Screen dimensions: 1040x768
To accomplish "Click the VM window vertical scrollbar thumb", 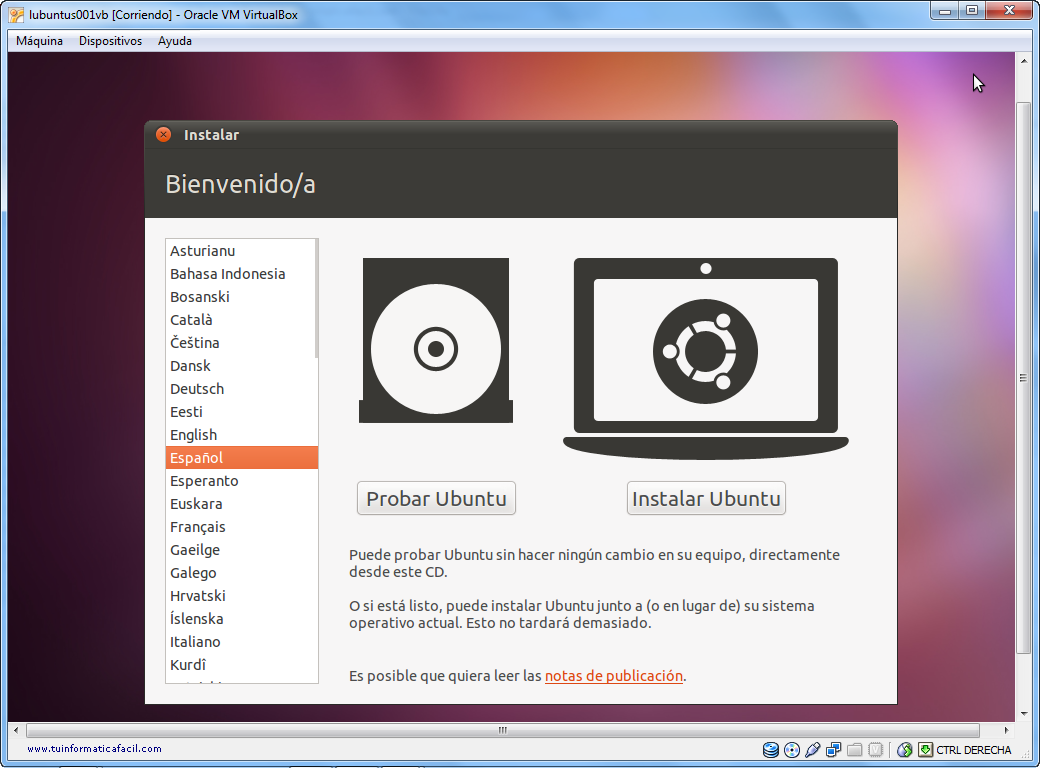I will (x=1023, y=378).
